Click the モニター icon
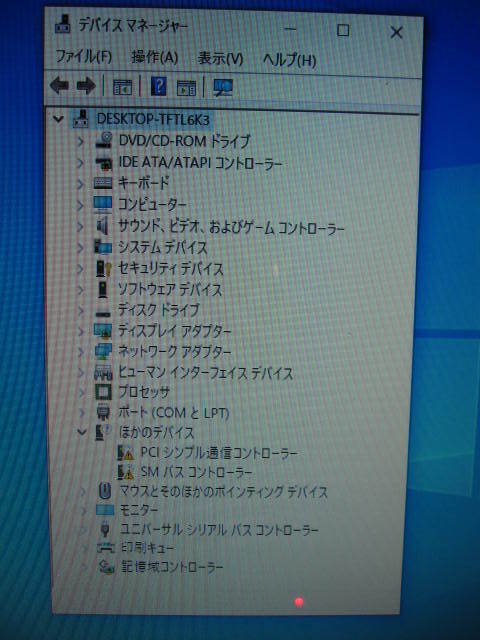The height and width of the screenshot is (640, 480). (x=105, y=510)
